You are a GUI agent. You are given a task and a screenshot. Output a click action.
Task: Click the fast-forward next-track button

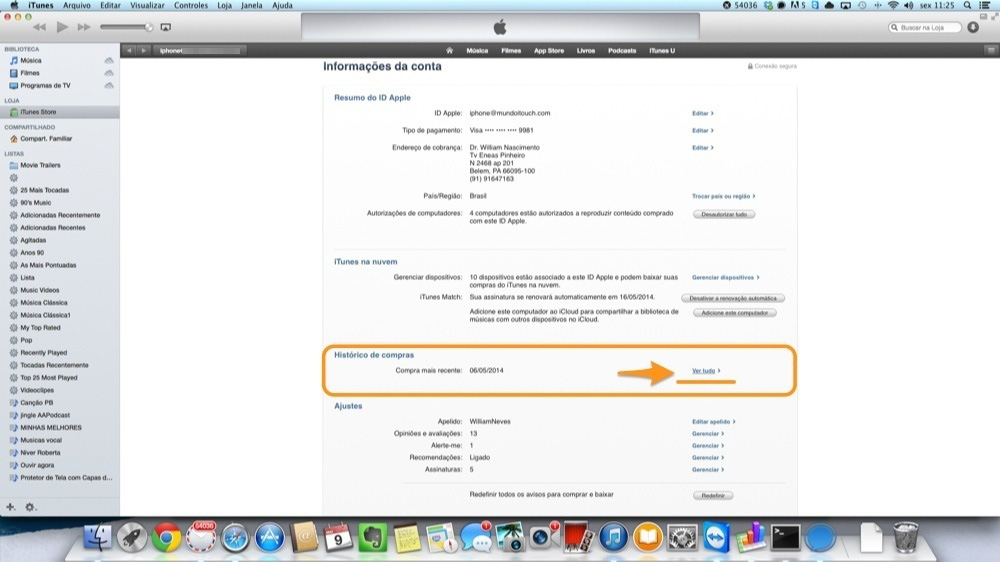(84, 27)
